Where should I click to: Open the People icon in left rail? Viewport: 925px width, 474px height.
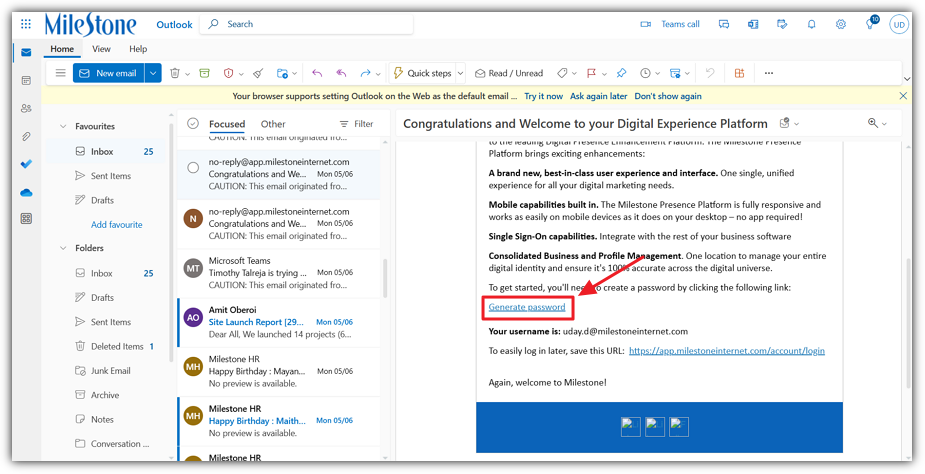(x=26, y=109)
